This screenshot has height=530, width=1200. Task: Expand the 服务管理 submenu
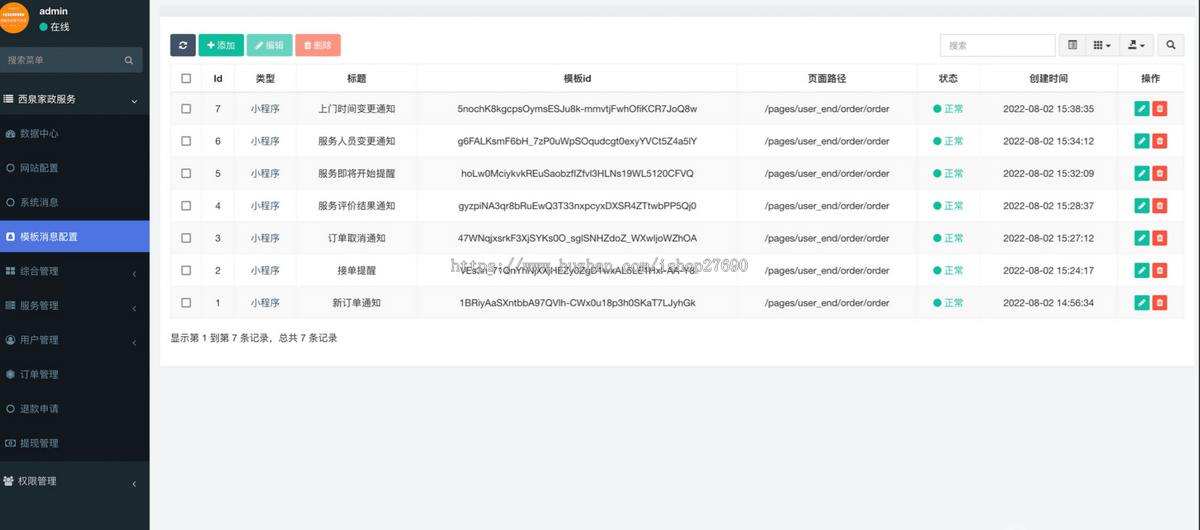(x=75, y=305)
